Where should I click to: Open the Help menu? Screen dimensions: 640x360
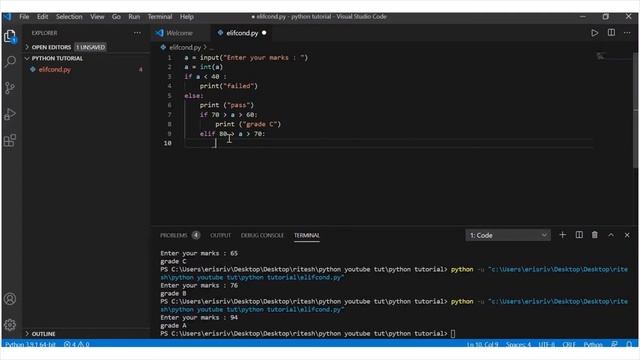point(187,17)
